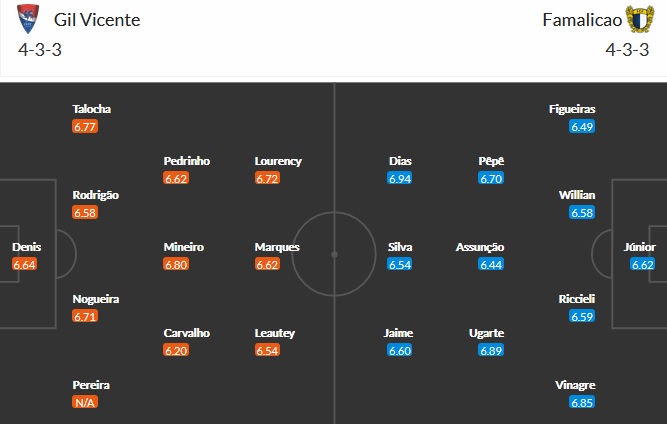Open Talocha's player profile
667x424 pixels.
point(91,110)
